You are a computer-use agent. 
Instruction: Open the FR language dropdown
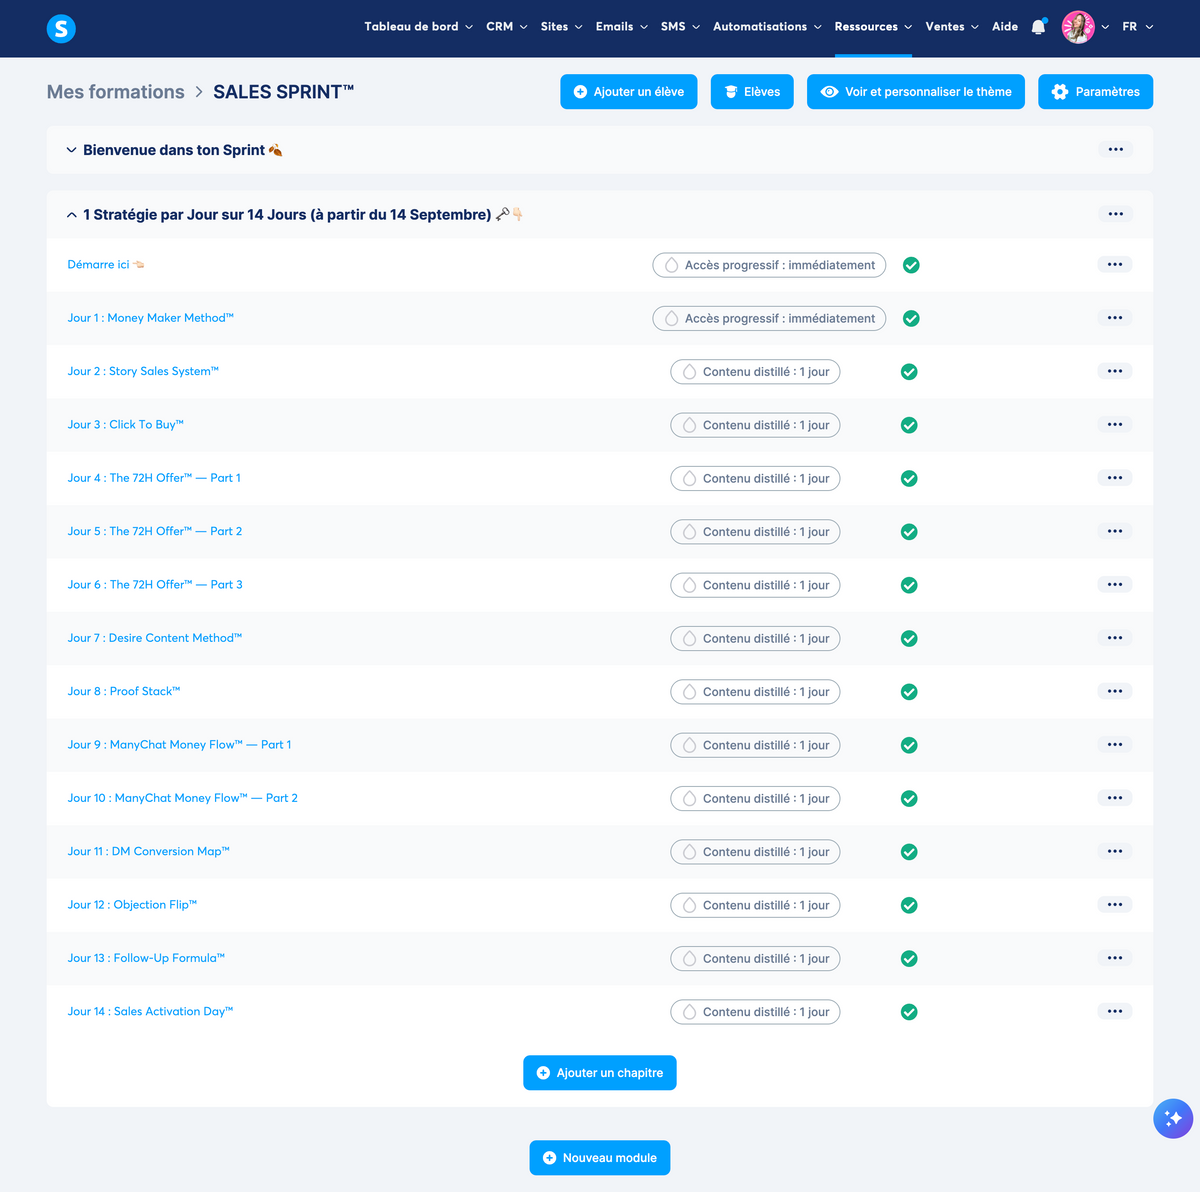[1138, 27]
